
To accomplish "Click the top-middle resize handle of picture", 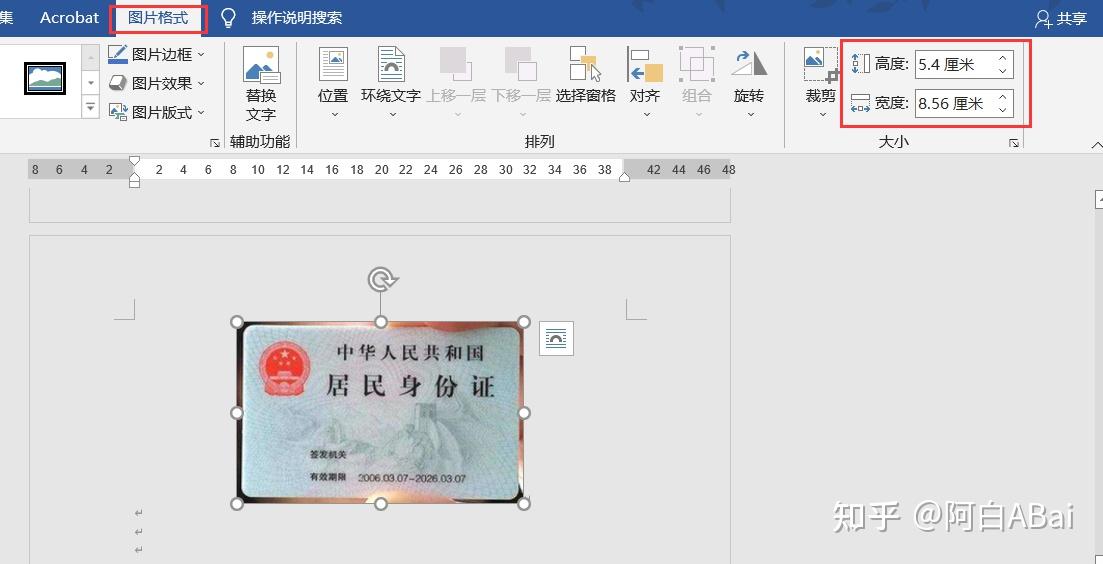I will click(x=381, y=322).
